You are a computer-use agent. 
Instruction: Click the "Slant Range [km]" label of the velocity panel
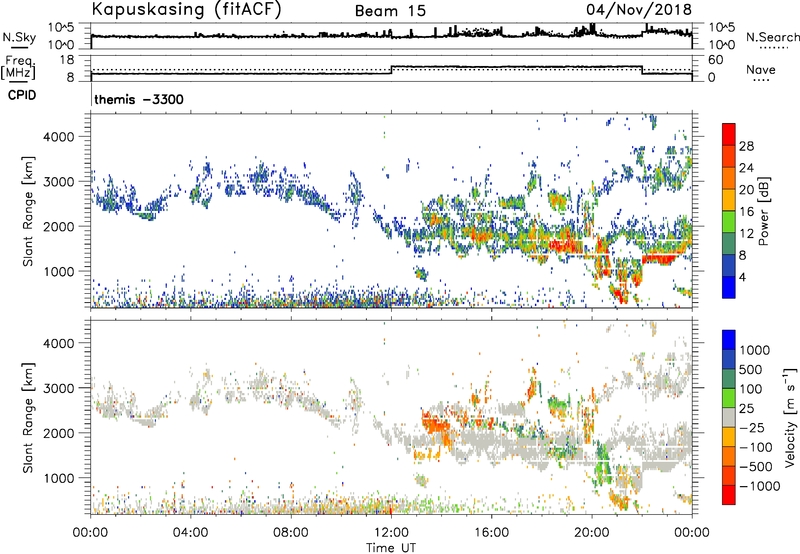tap(28, 417)
